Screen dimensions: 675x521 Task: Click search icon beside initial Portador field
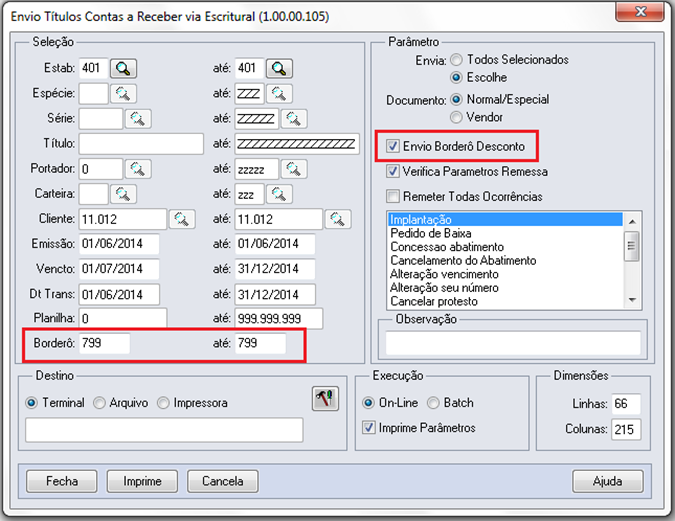click(x=138, y=169)
